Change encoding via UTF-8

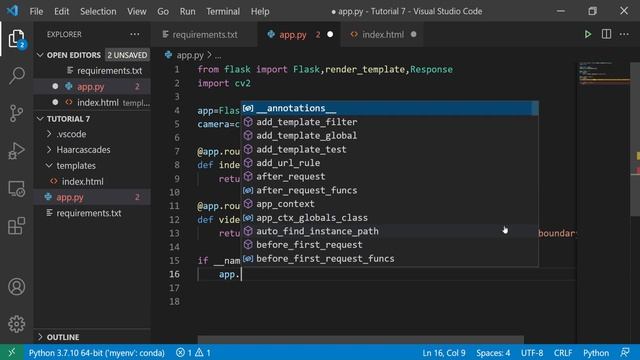(x=532, y=353)
